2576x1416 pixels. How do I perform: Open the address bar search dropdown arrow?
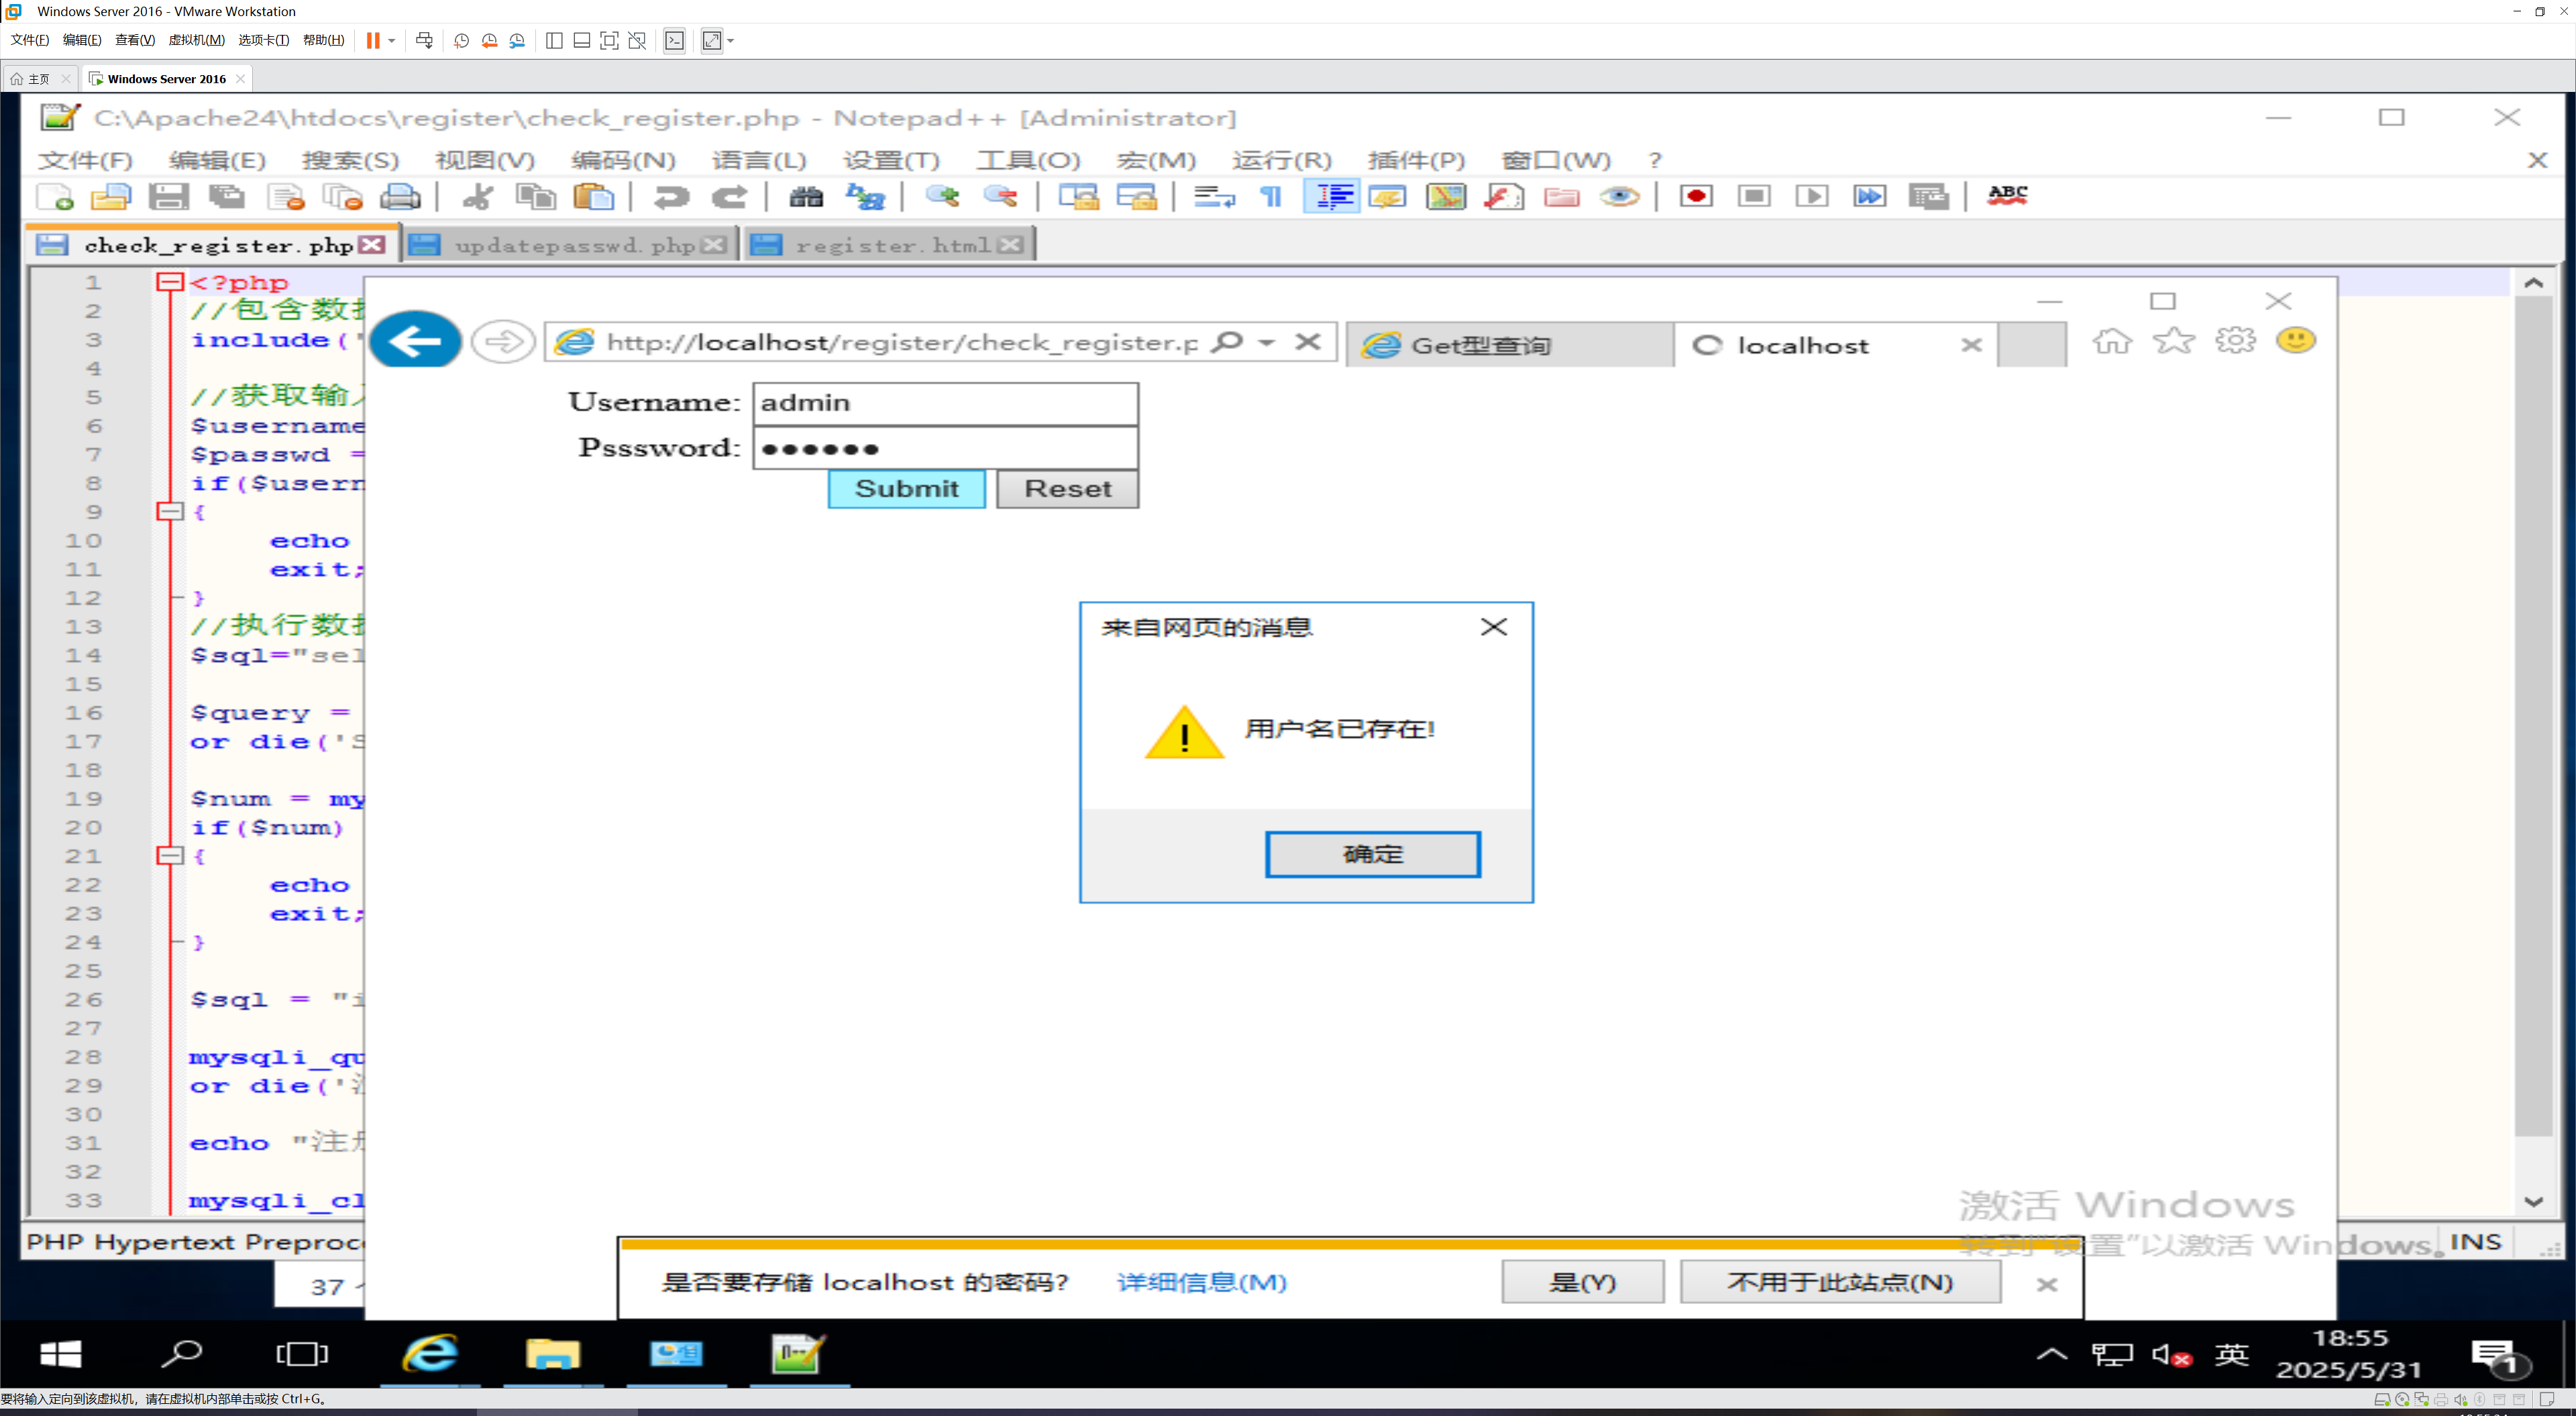1267,342
